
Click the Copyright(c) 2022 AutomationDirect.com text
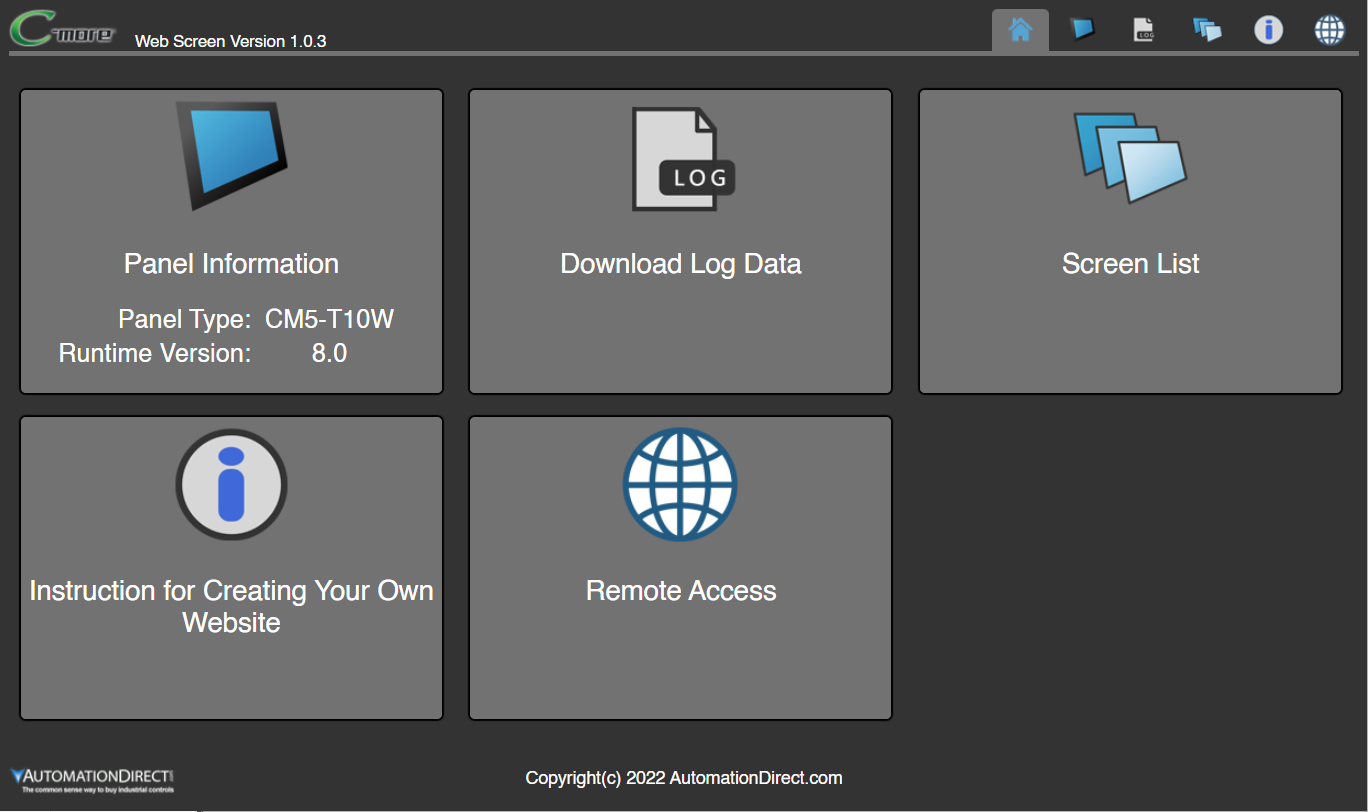pos(684,778)
